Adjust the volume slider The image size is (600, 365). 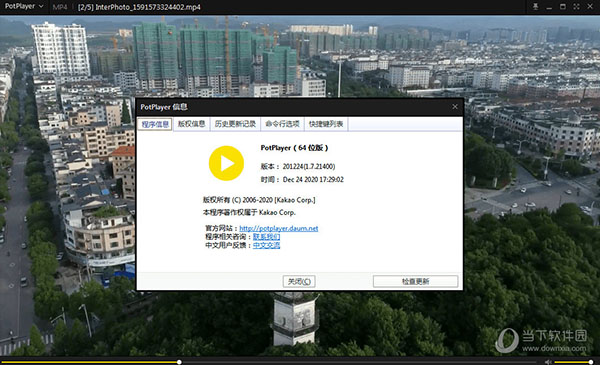tap(574, 362)
